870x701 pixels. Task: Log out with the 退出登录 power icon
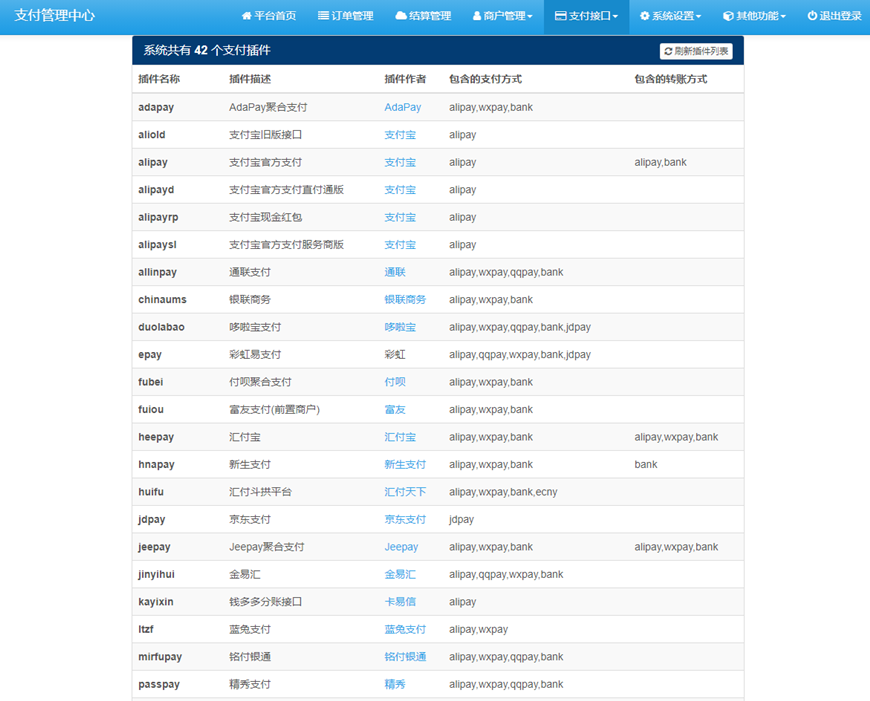[834, 16]
